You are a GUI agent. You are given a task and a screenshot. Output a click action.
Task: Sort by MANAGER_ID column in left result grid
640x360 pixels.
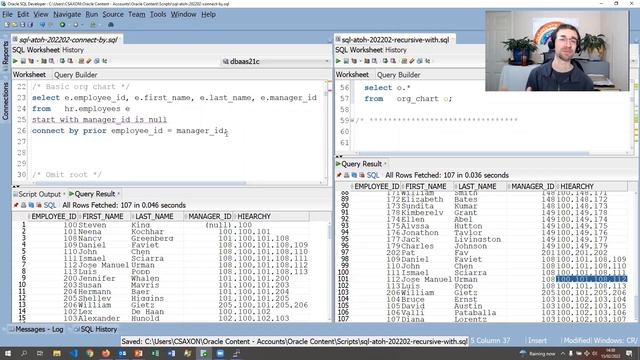[x=210, y=216]
